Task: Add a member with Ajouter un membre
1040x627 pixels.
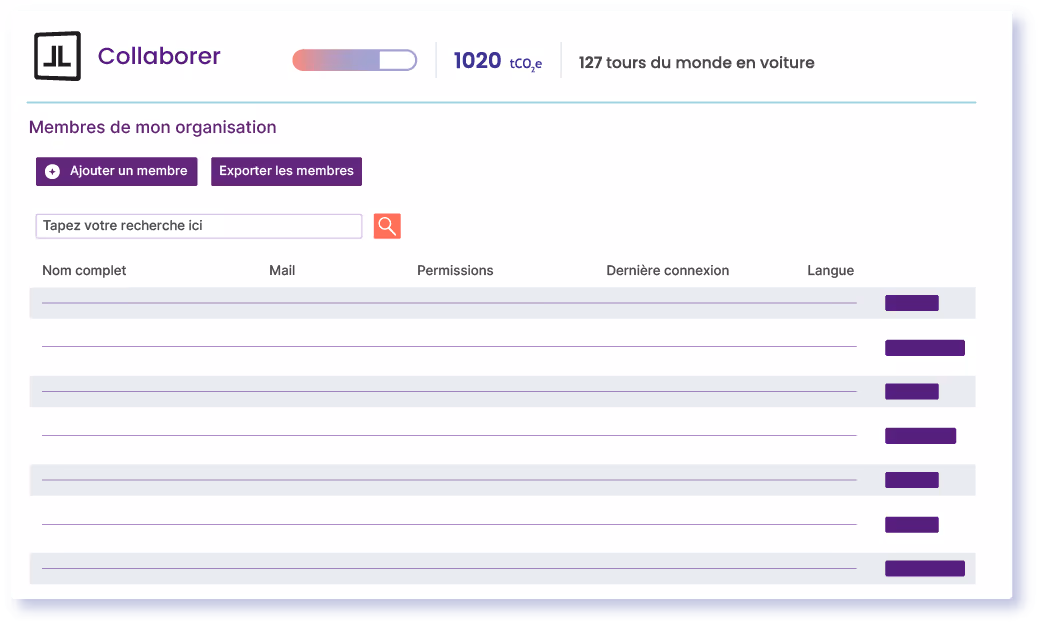Action: coord(117,171)
